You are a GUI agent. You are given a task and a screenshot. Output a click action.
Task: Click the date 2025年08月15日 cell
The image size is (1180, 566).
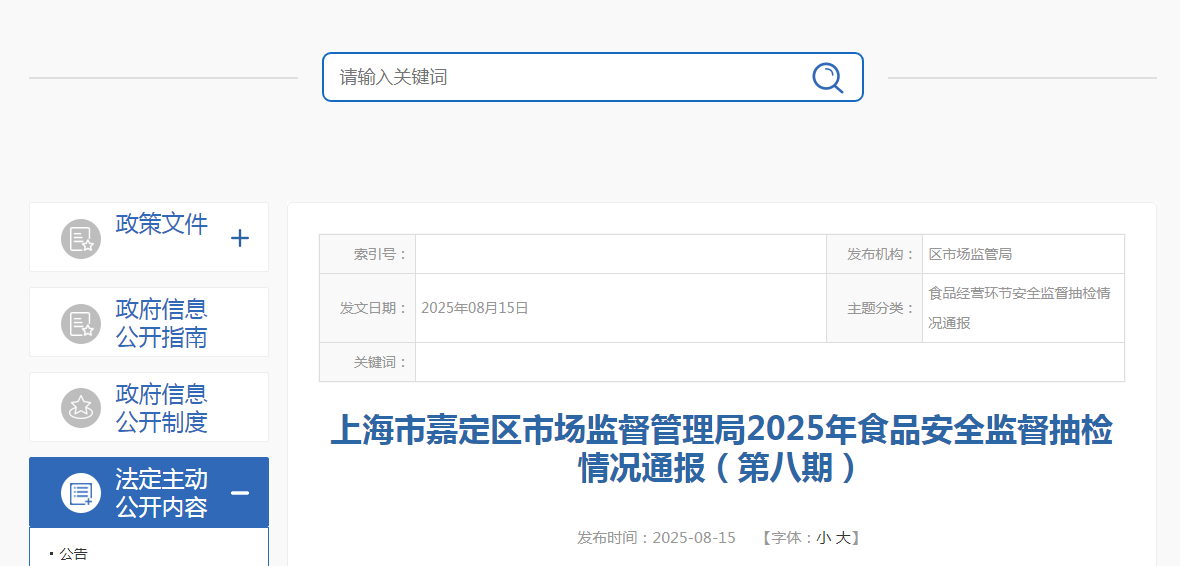pyautogui.click(x=621, y=308)
